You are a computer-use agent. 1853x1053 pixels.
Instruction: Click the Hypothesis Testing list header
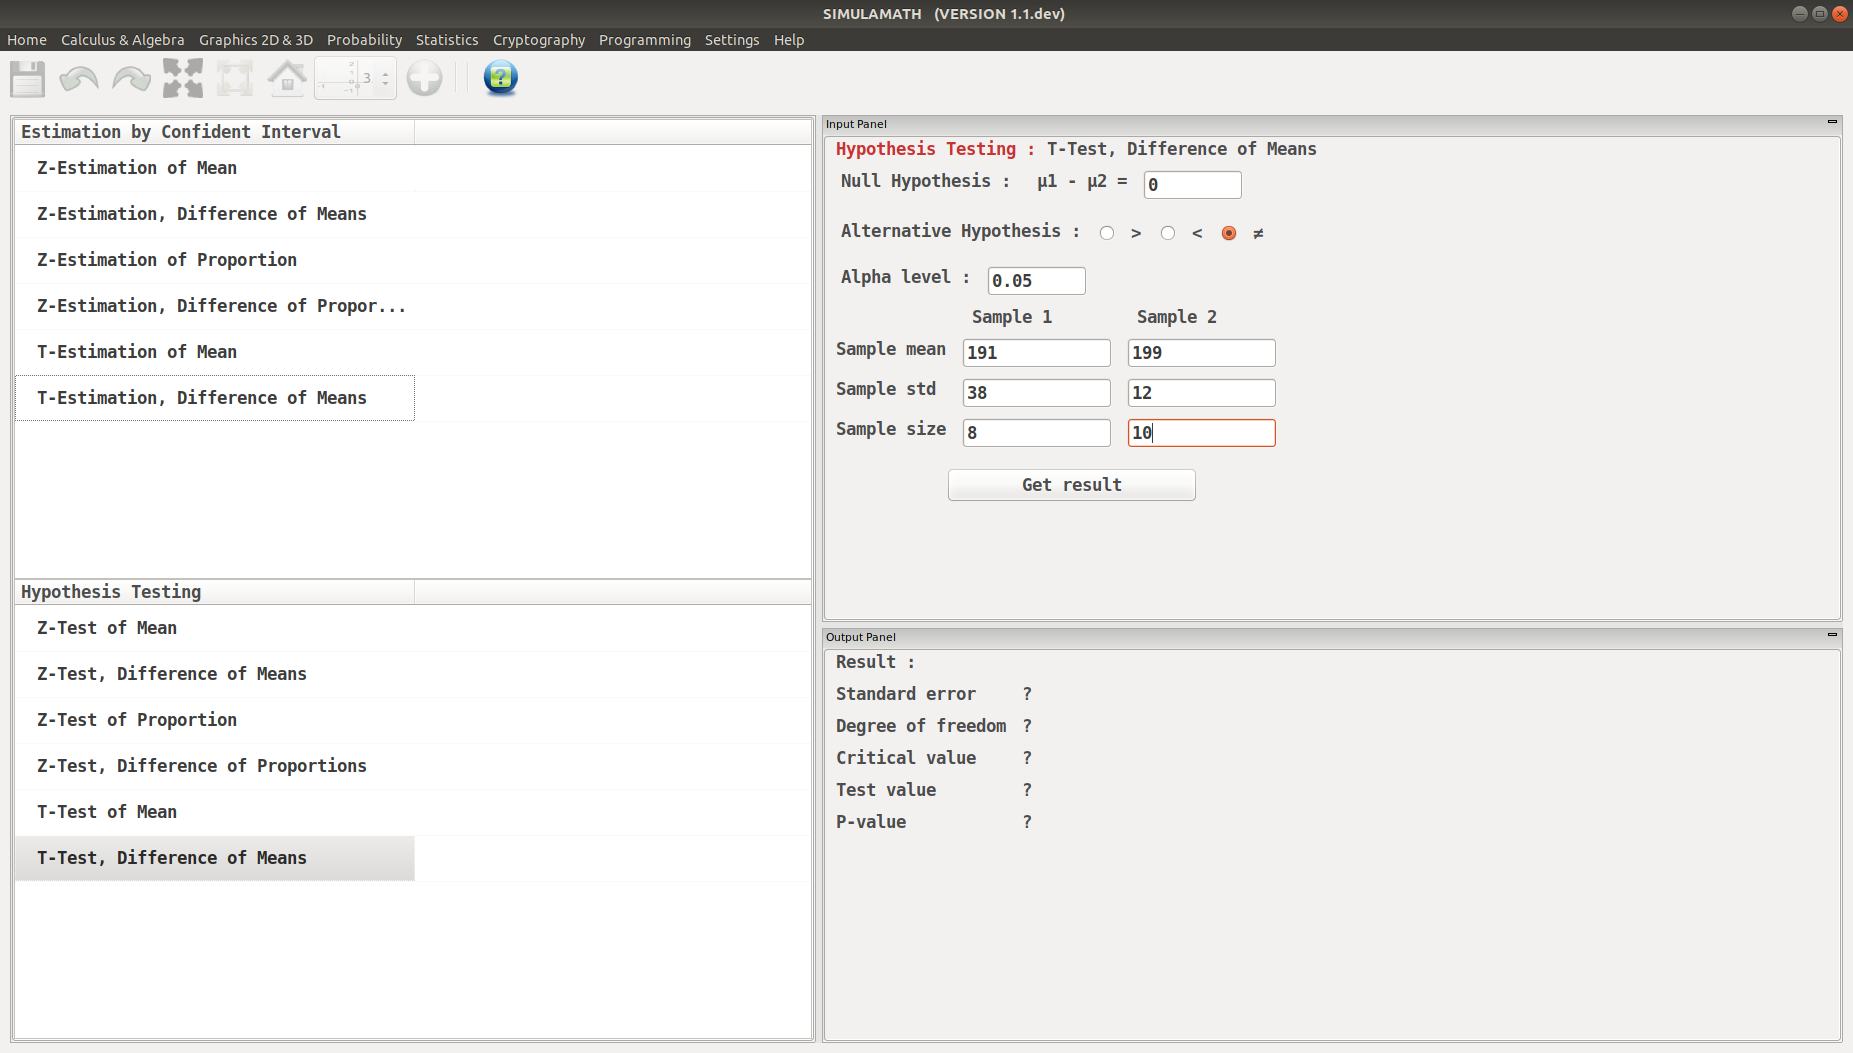(x=215, y=592)
